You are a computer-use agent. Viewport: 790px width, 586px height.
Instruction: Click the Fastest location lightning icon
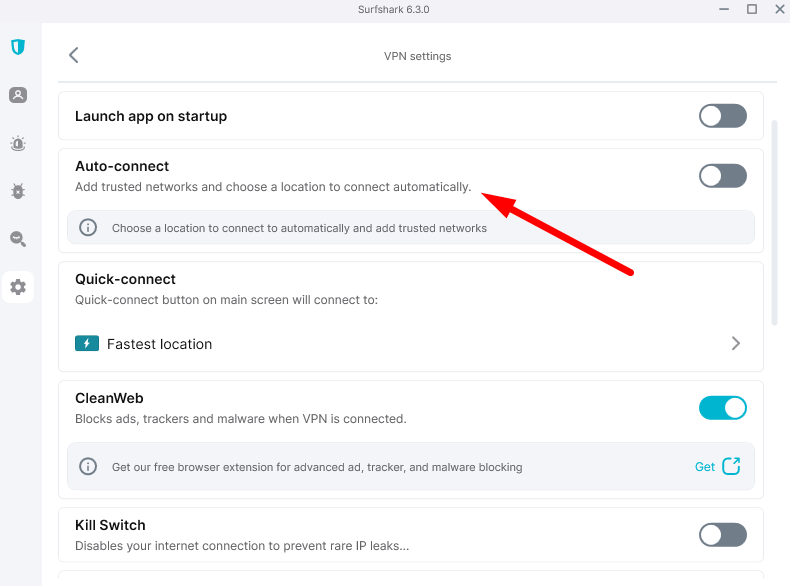click(87, 343)
